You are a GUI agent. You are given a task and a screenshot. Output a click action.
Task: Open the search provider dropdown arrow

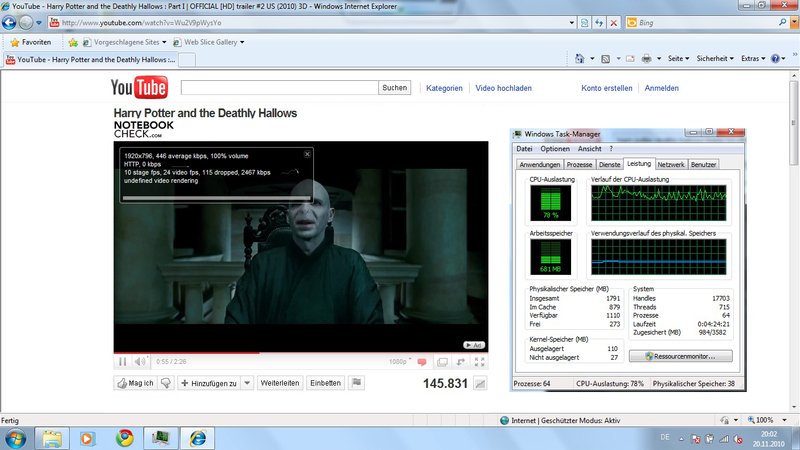[x=794, y=23]
